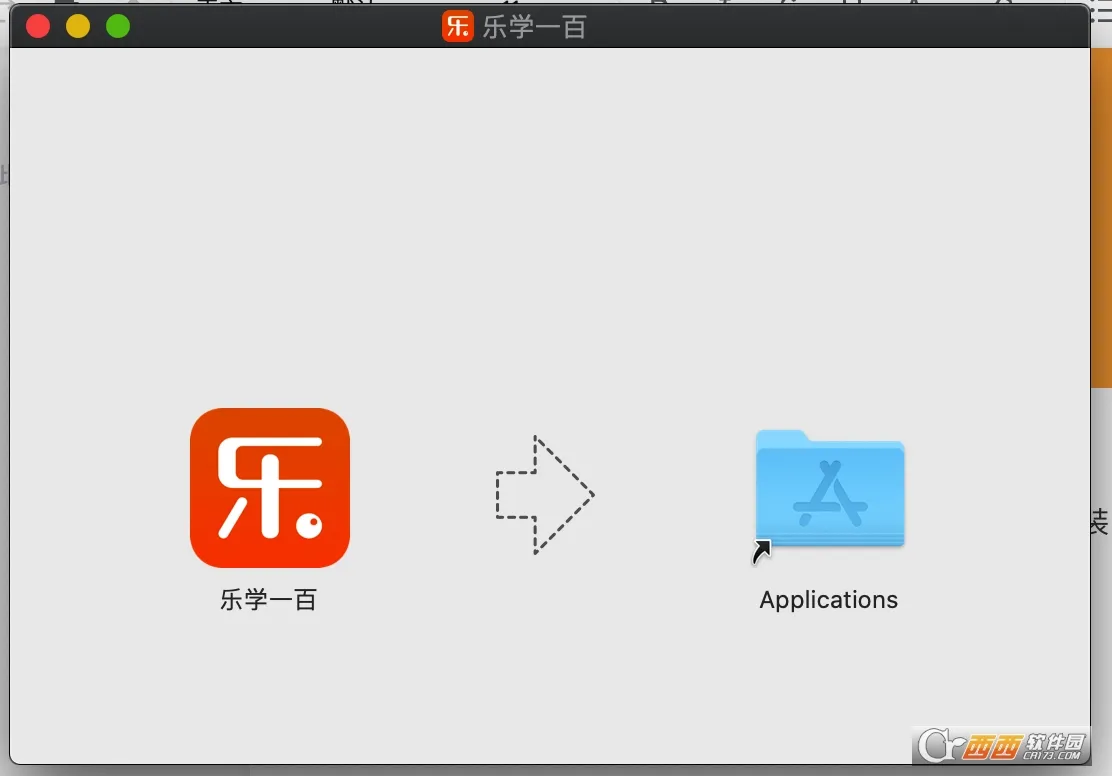Click the dashed arrow graphic
The height and width of the screenshot is (776, 1112).
tap(544, 494)
